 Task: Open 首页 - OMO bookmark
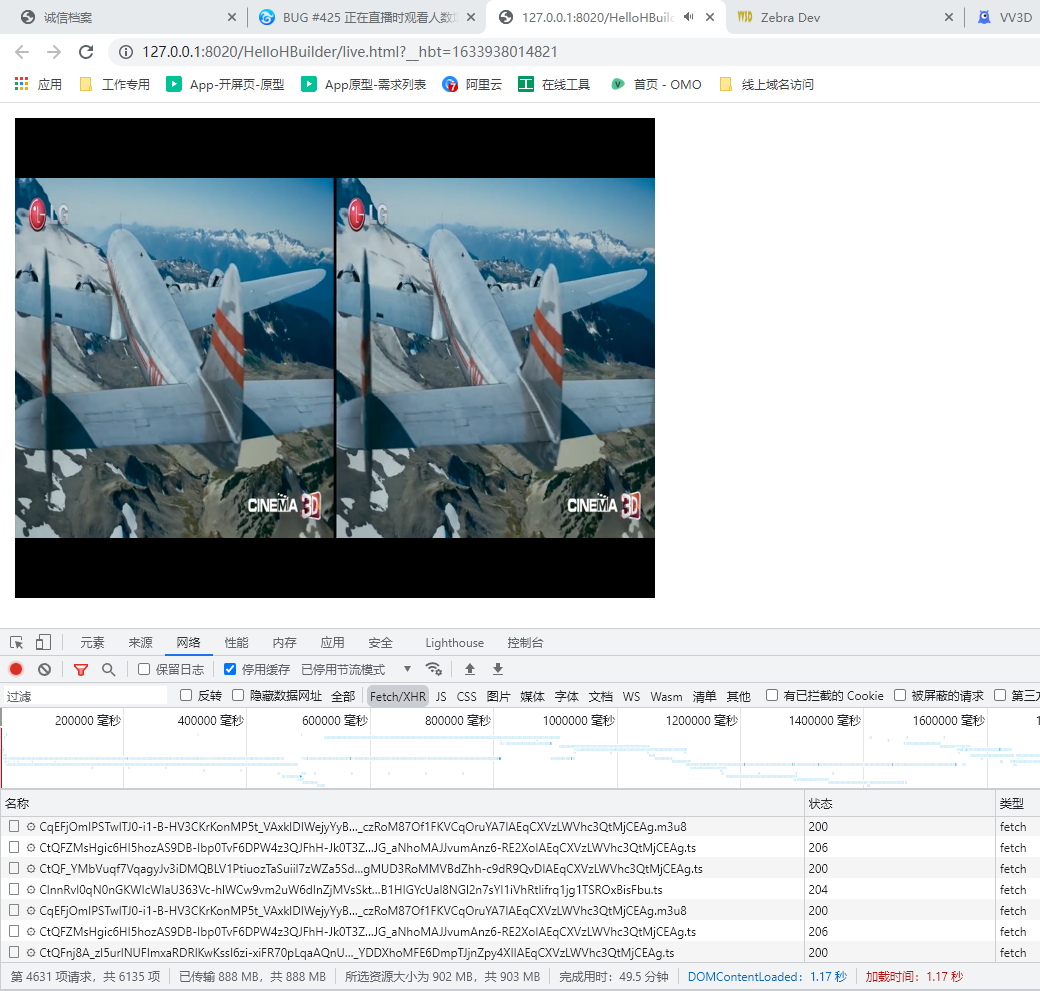pos(656,84)
